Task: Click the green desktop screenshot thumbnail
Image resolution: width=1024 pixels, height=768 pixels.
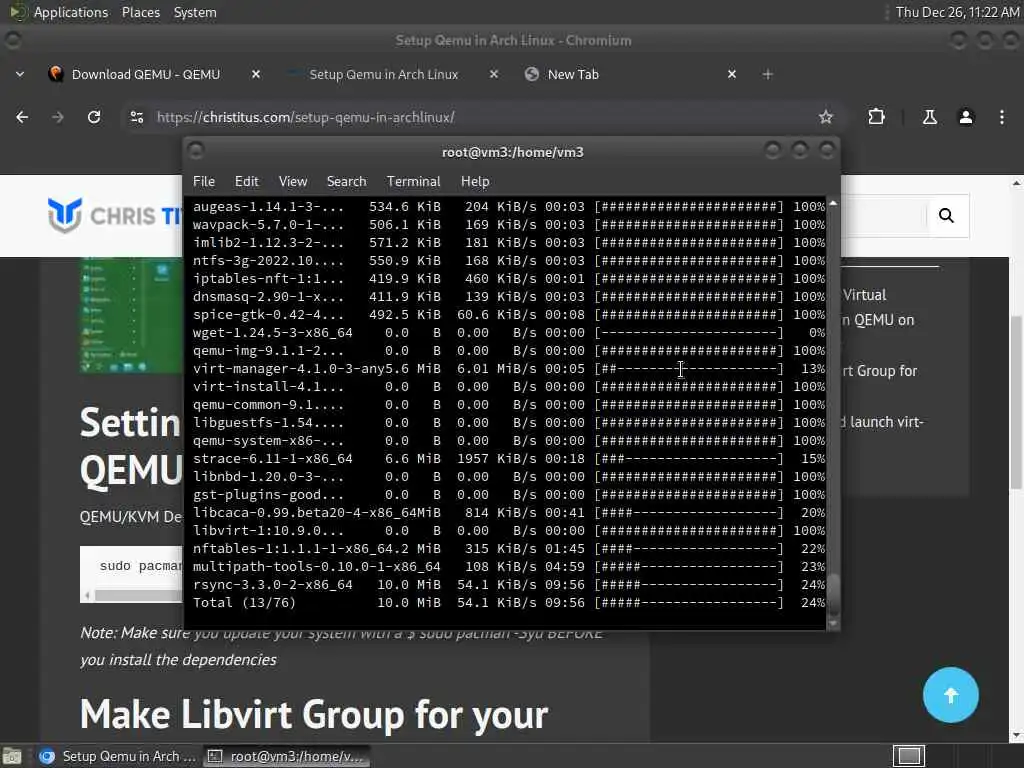Action: point(131,316)
